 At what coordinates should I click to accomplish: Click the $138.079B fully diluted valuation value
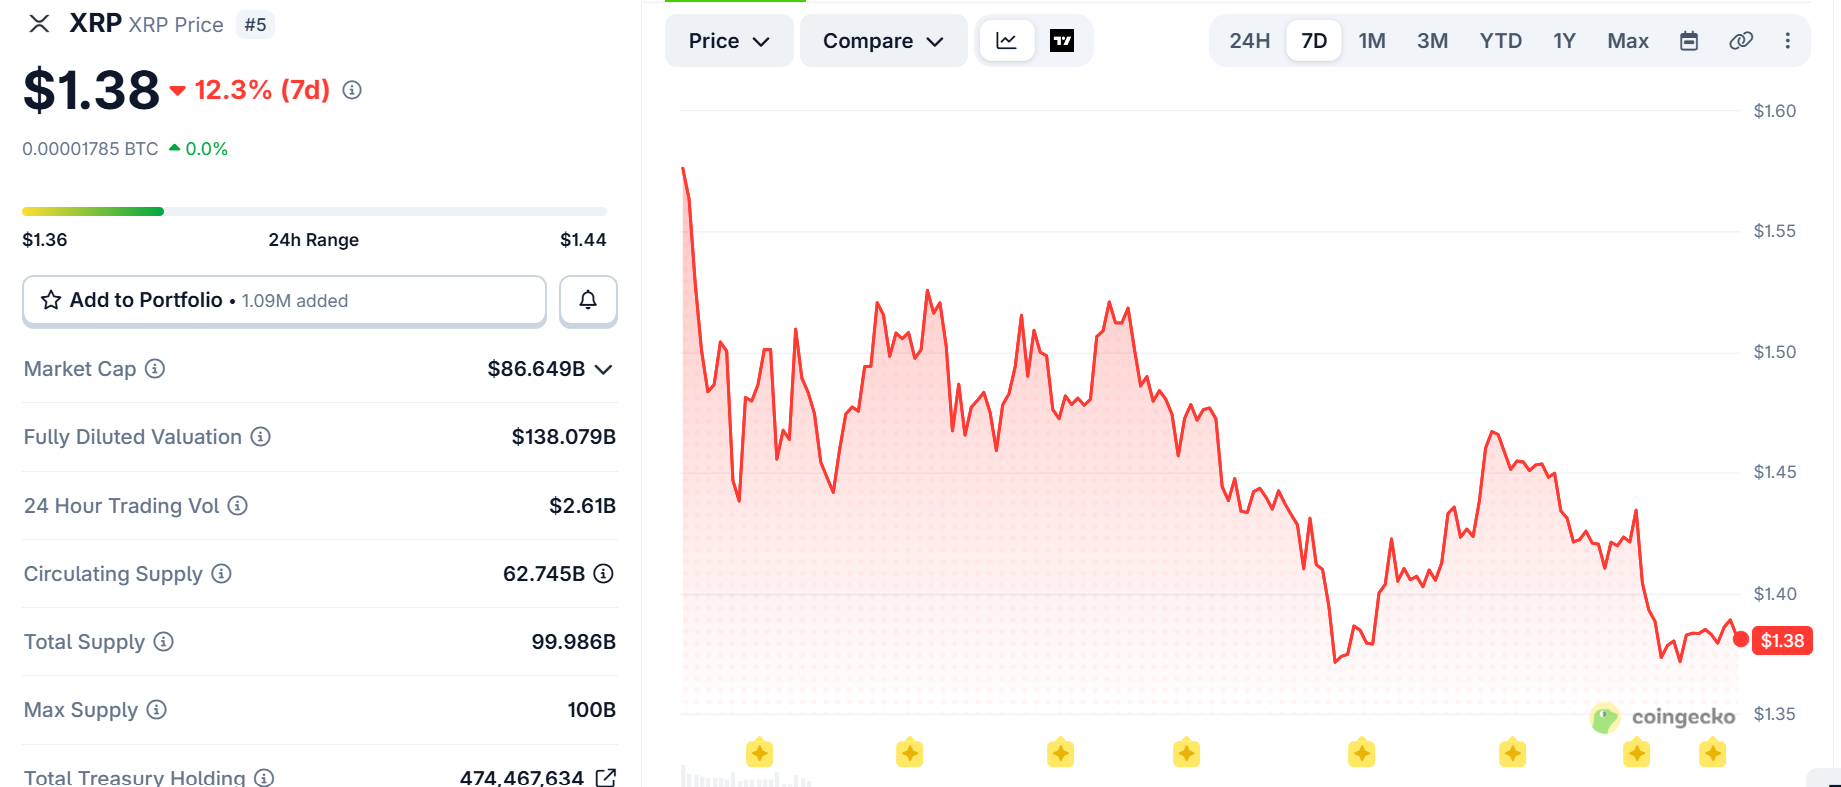point(564,437)
